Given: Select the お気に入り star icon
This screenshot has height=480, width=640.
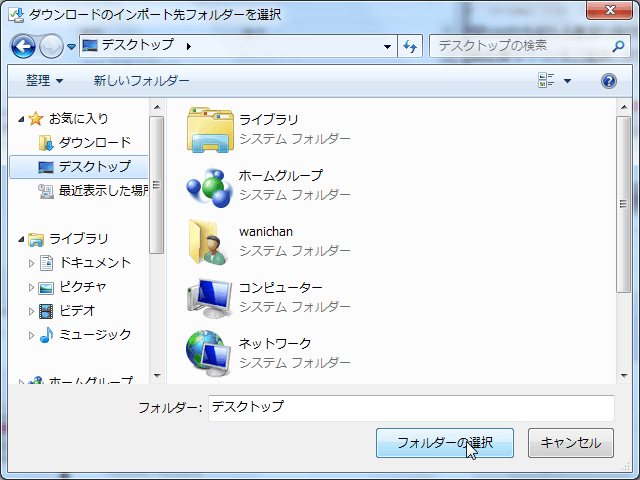Looking at the screenshot, I should 36,119.
